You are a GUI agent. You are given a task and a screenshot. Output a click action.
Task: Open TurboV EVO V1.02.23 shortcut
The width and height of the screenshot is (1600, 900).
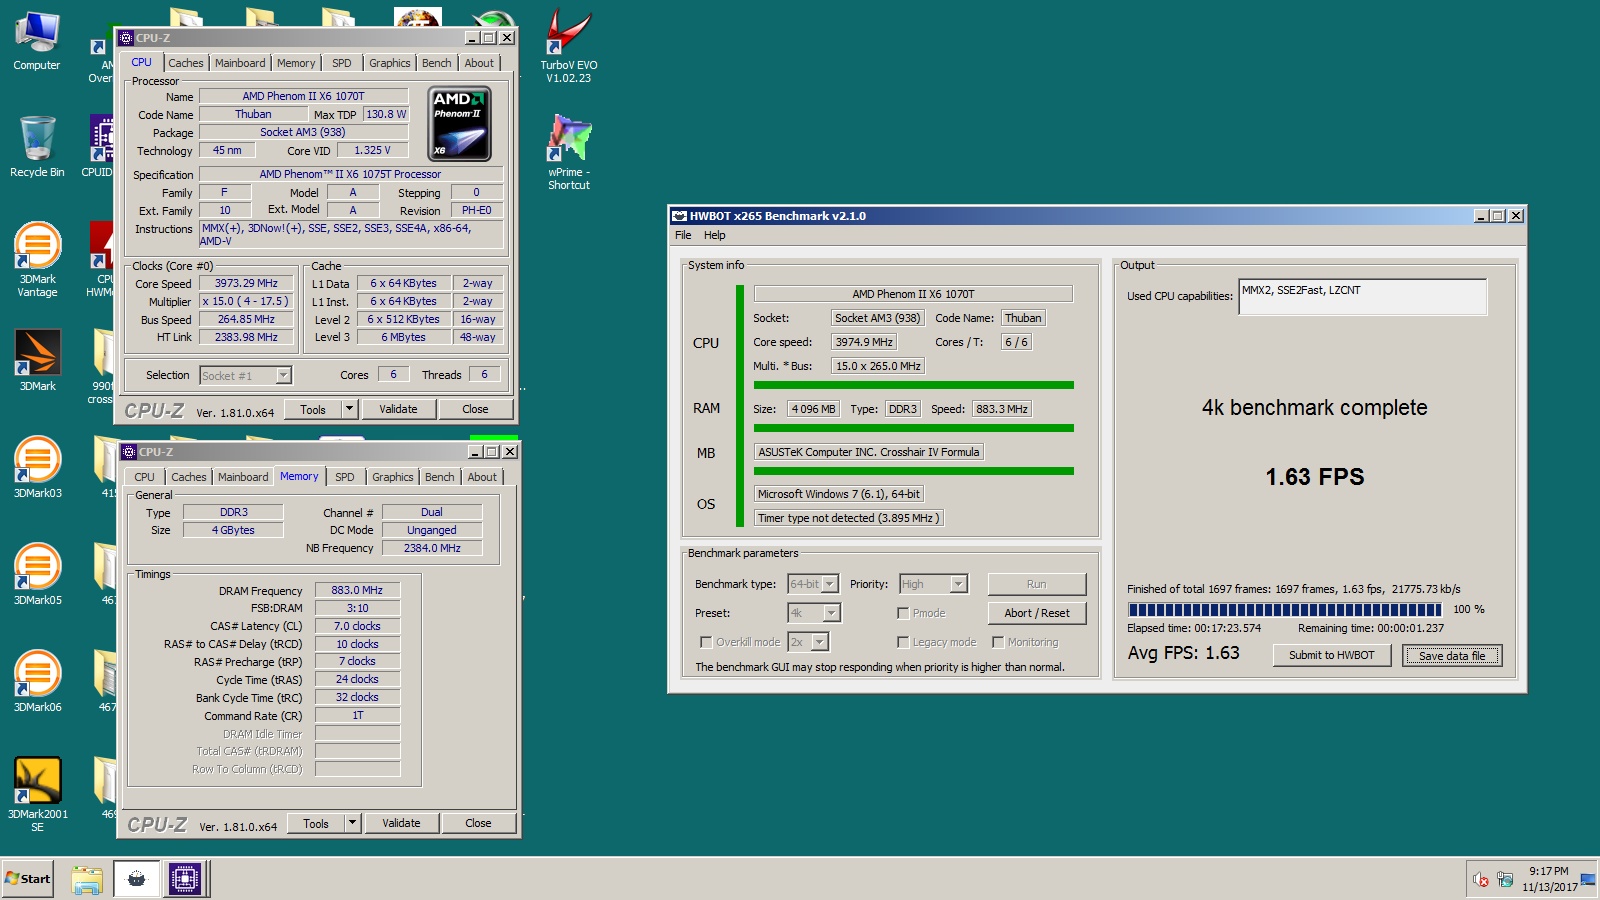569,46
